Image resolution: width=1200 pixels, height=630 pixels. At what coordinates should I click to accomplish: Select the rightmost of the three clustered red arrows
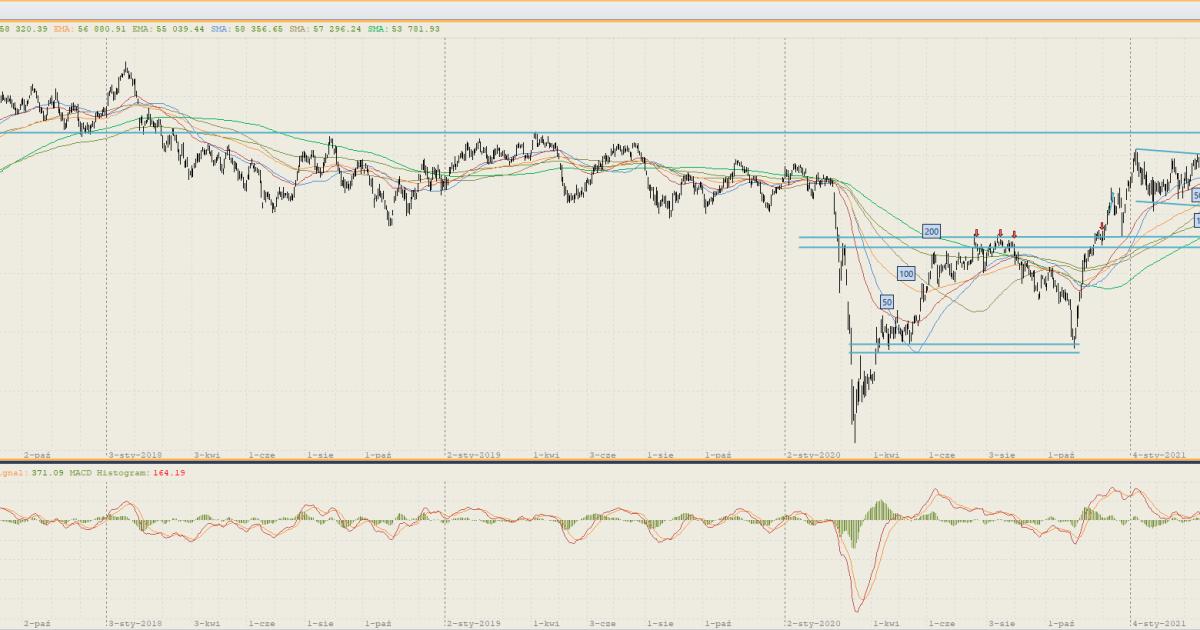[1013, 235]
